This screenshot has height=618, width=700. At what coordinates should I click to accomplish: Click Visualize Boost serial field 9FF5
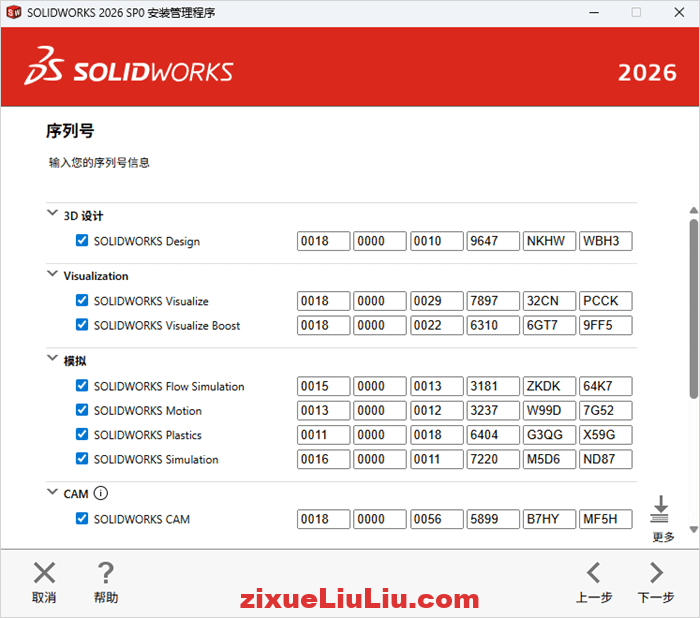click(606, 326)
